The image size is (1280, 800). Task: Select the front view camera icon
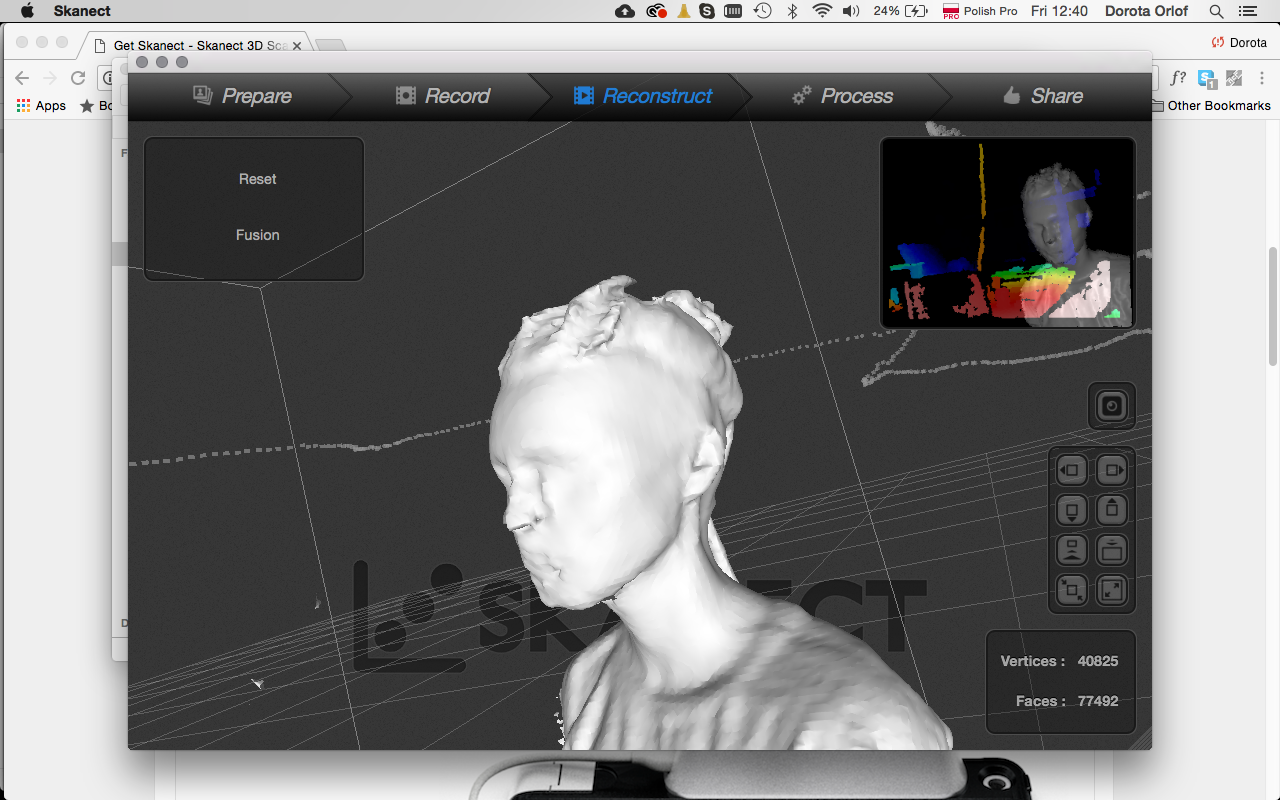[x=1071, y=549]
